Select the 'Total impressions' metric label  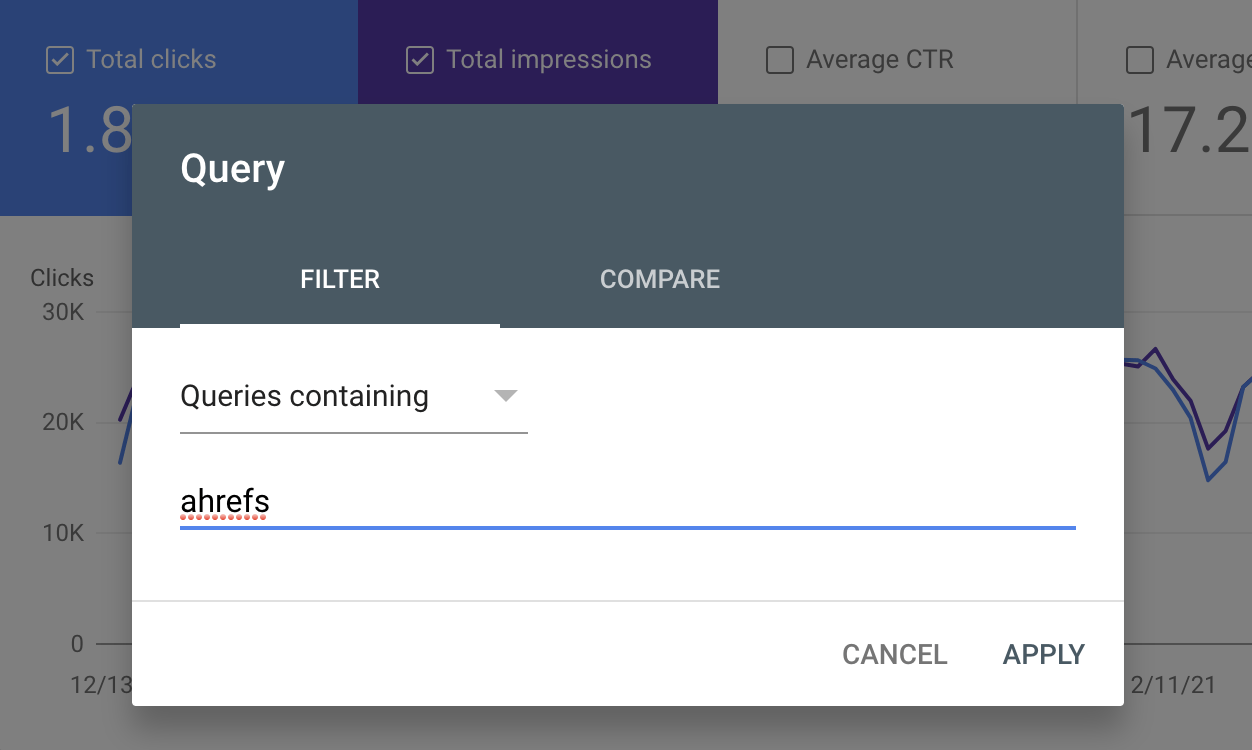[x=549, y=60]
